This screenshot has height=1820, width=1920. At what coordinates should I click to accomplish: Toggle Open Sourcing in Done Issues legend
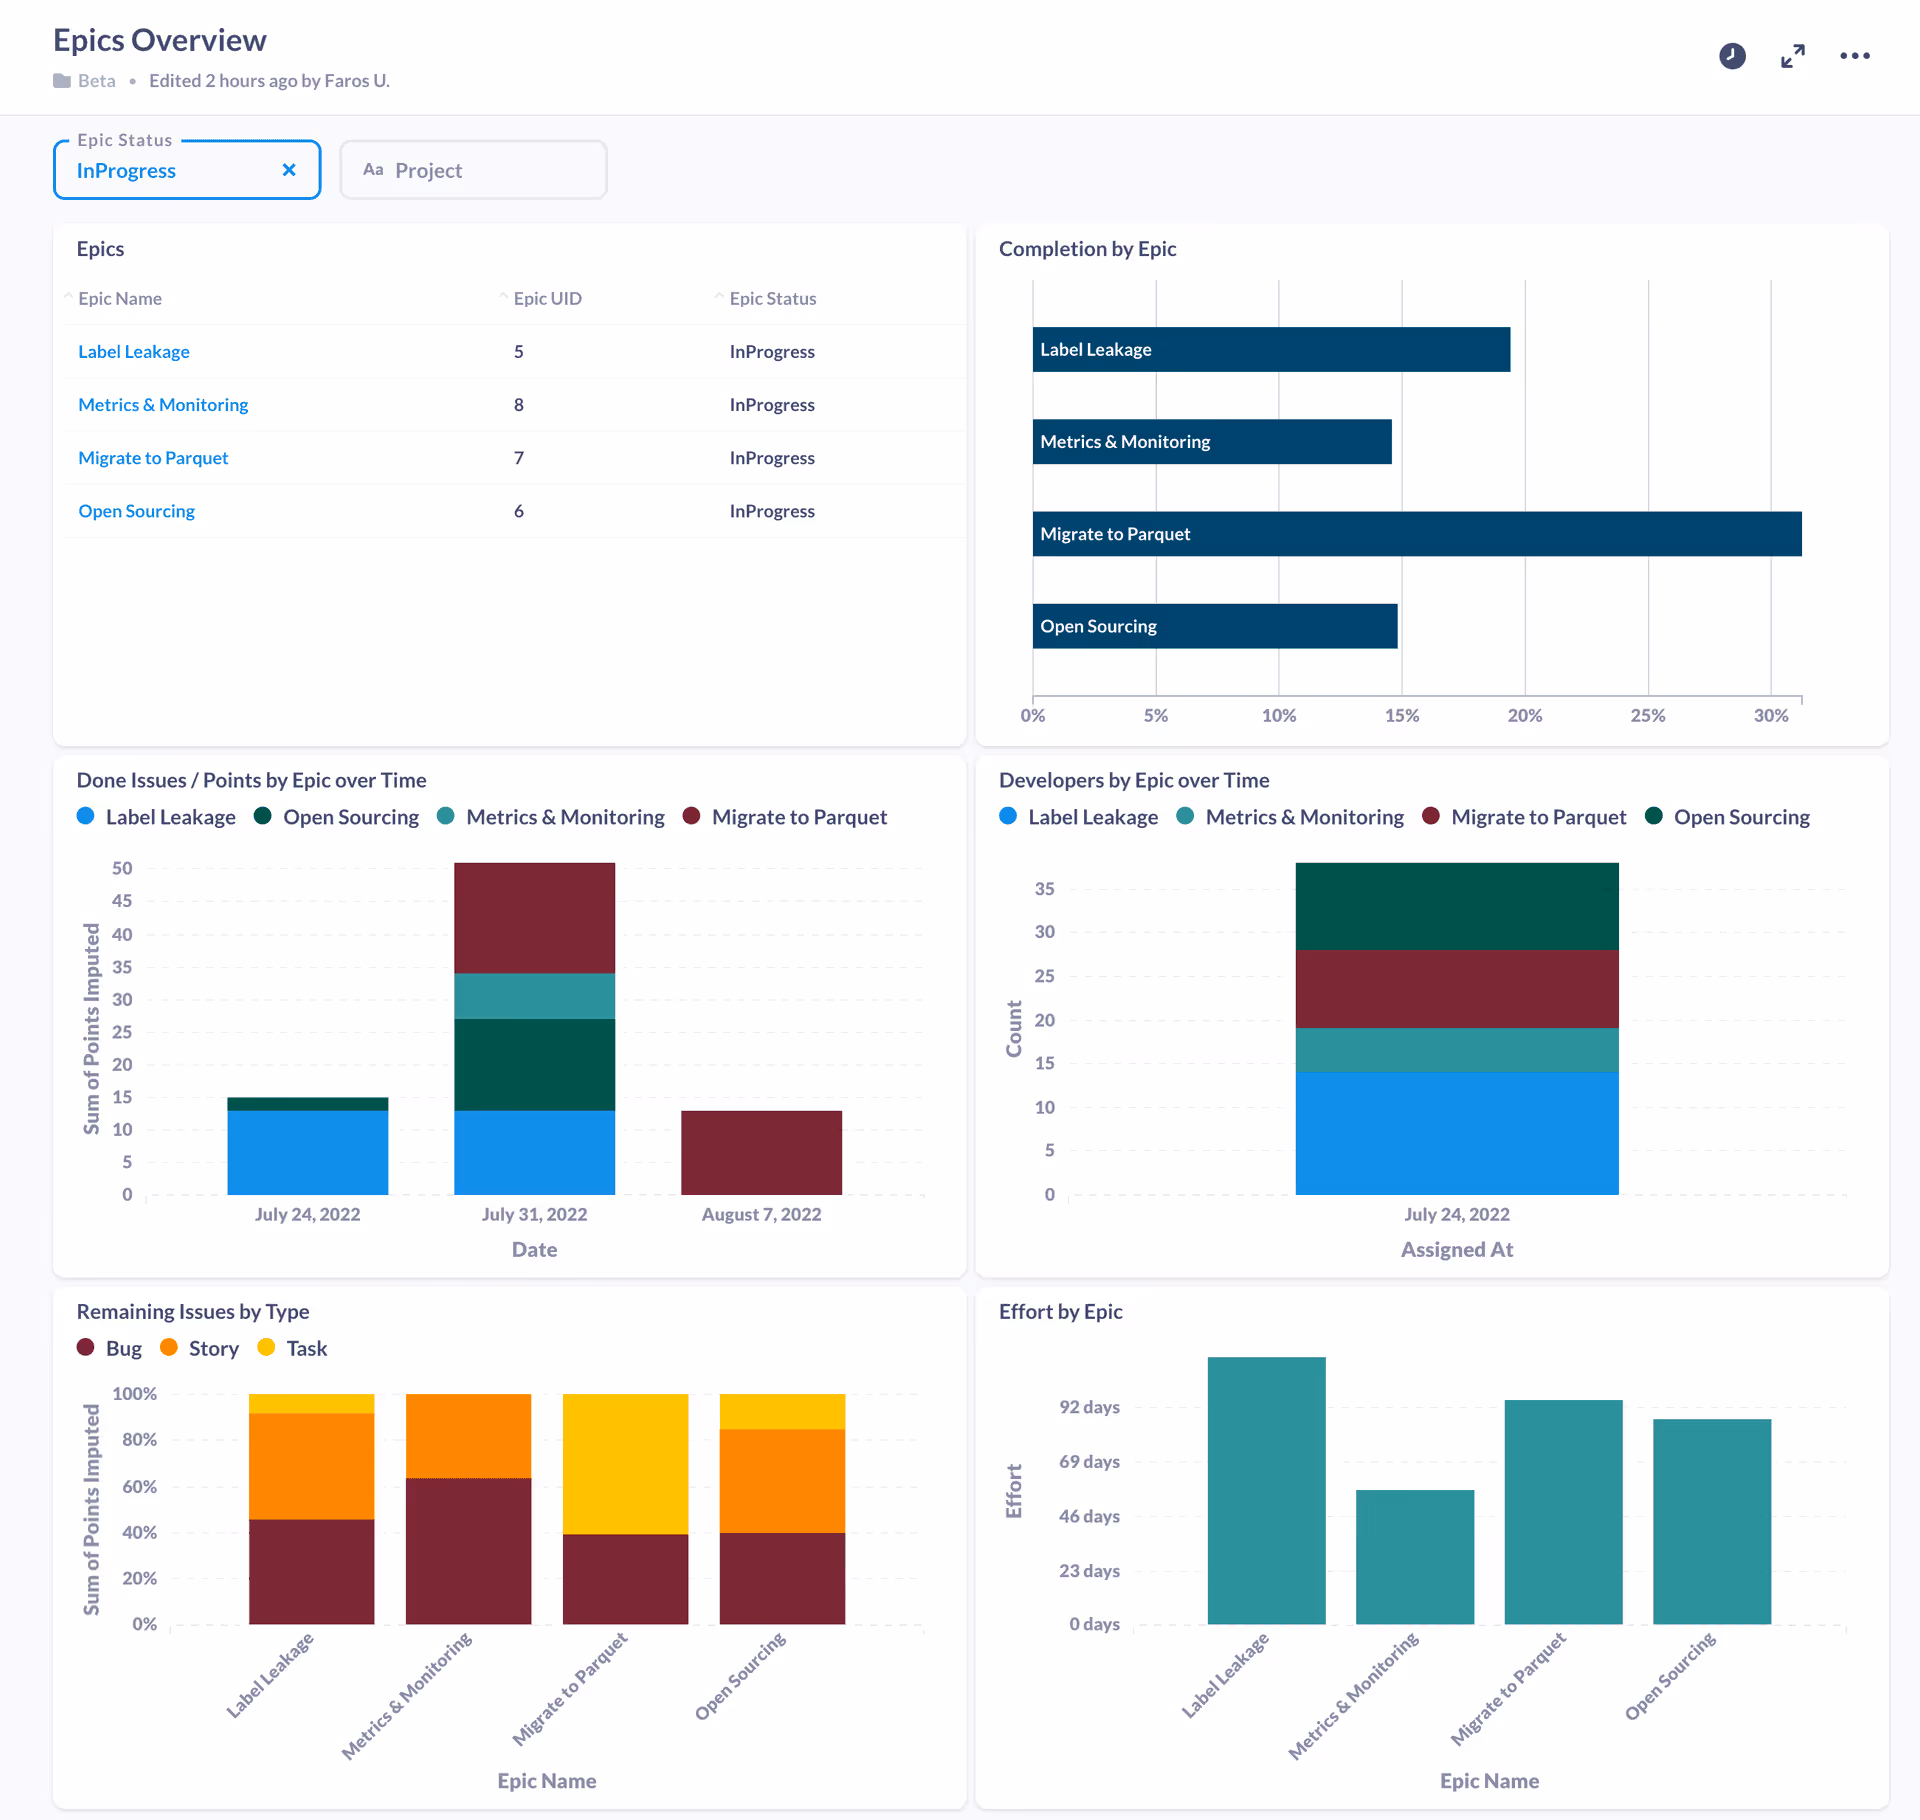pyautogui.click(x=350, y=817)
